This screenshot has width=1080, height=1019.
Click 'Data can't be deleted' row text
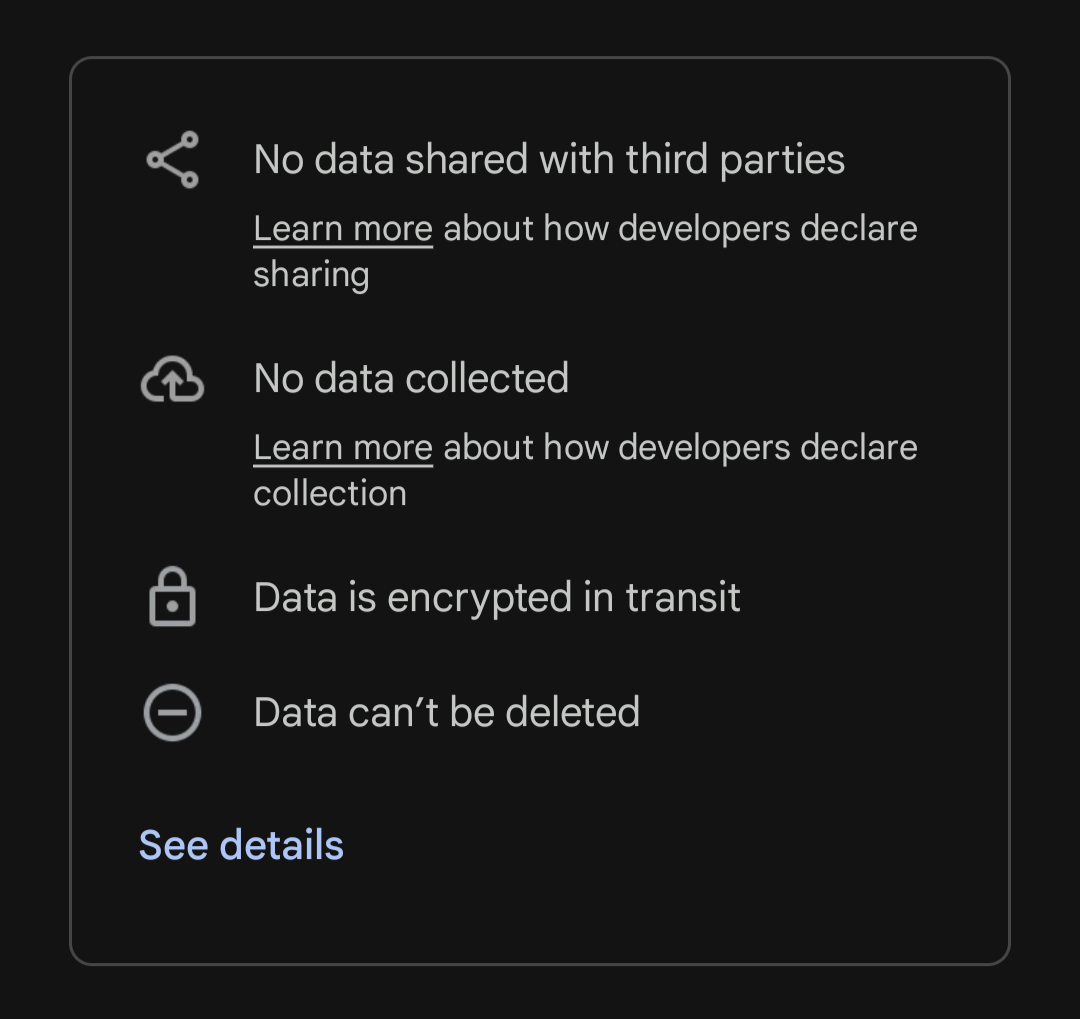click(x=446, y=712)
